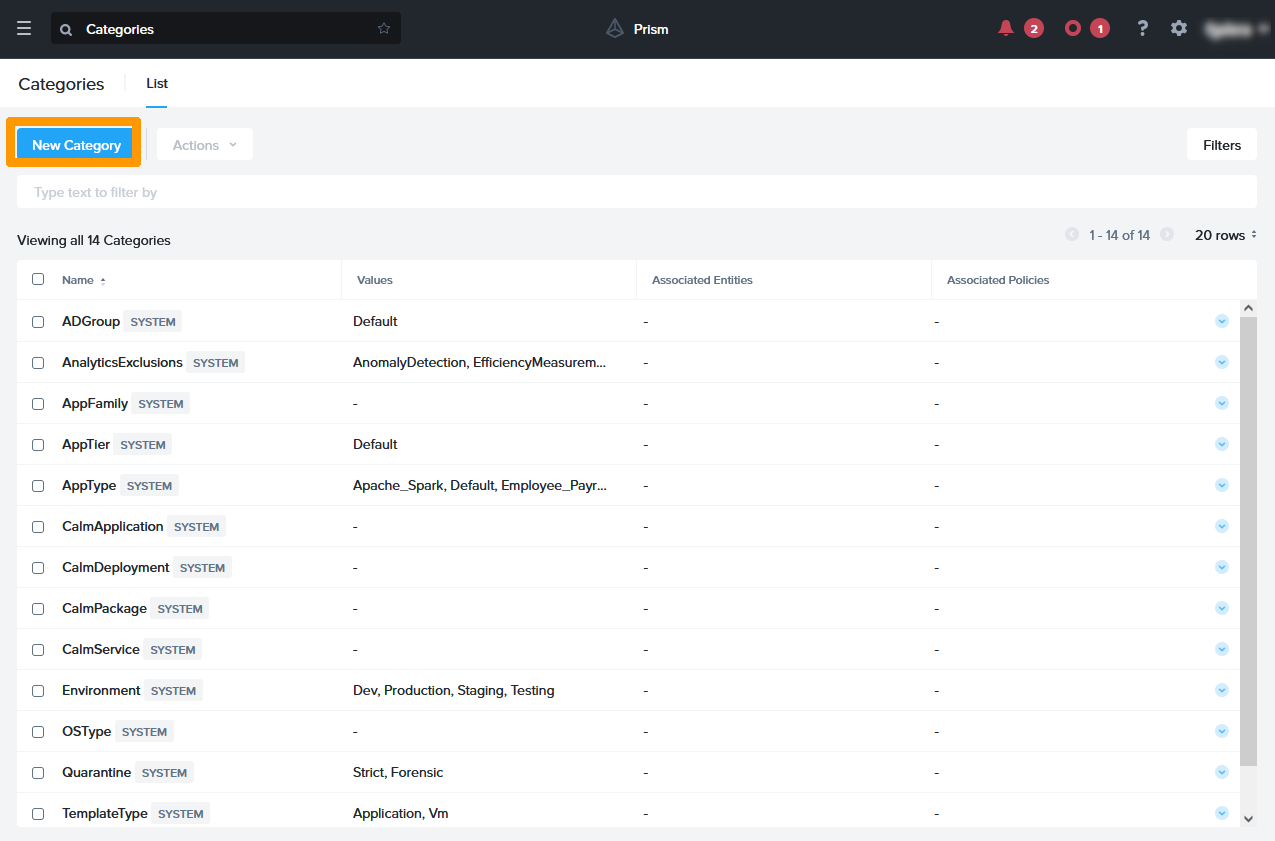
Task: Click the alerts bell icon
Action: pos(1005,28)
